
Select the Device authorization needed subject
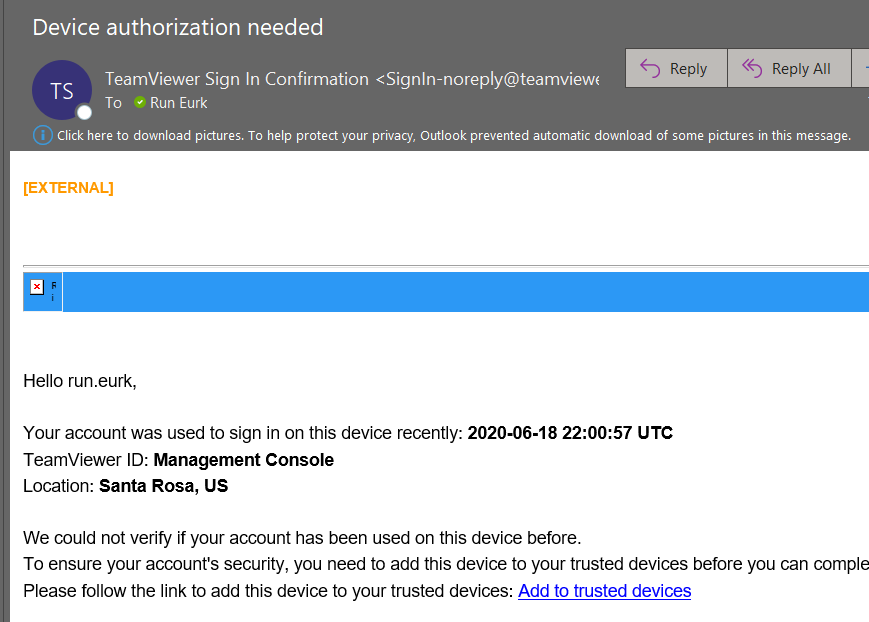178,27
